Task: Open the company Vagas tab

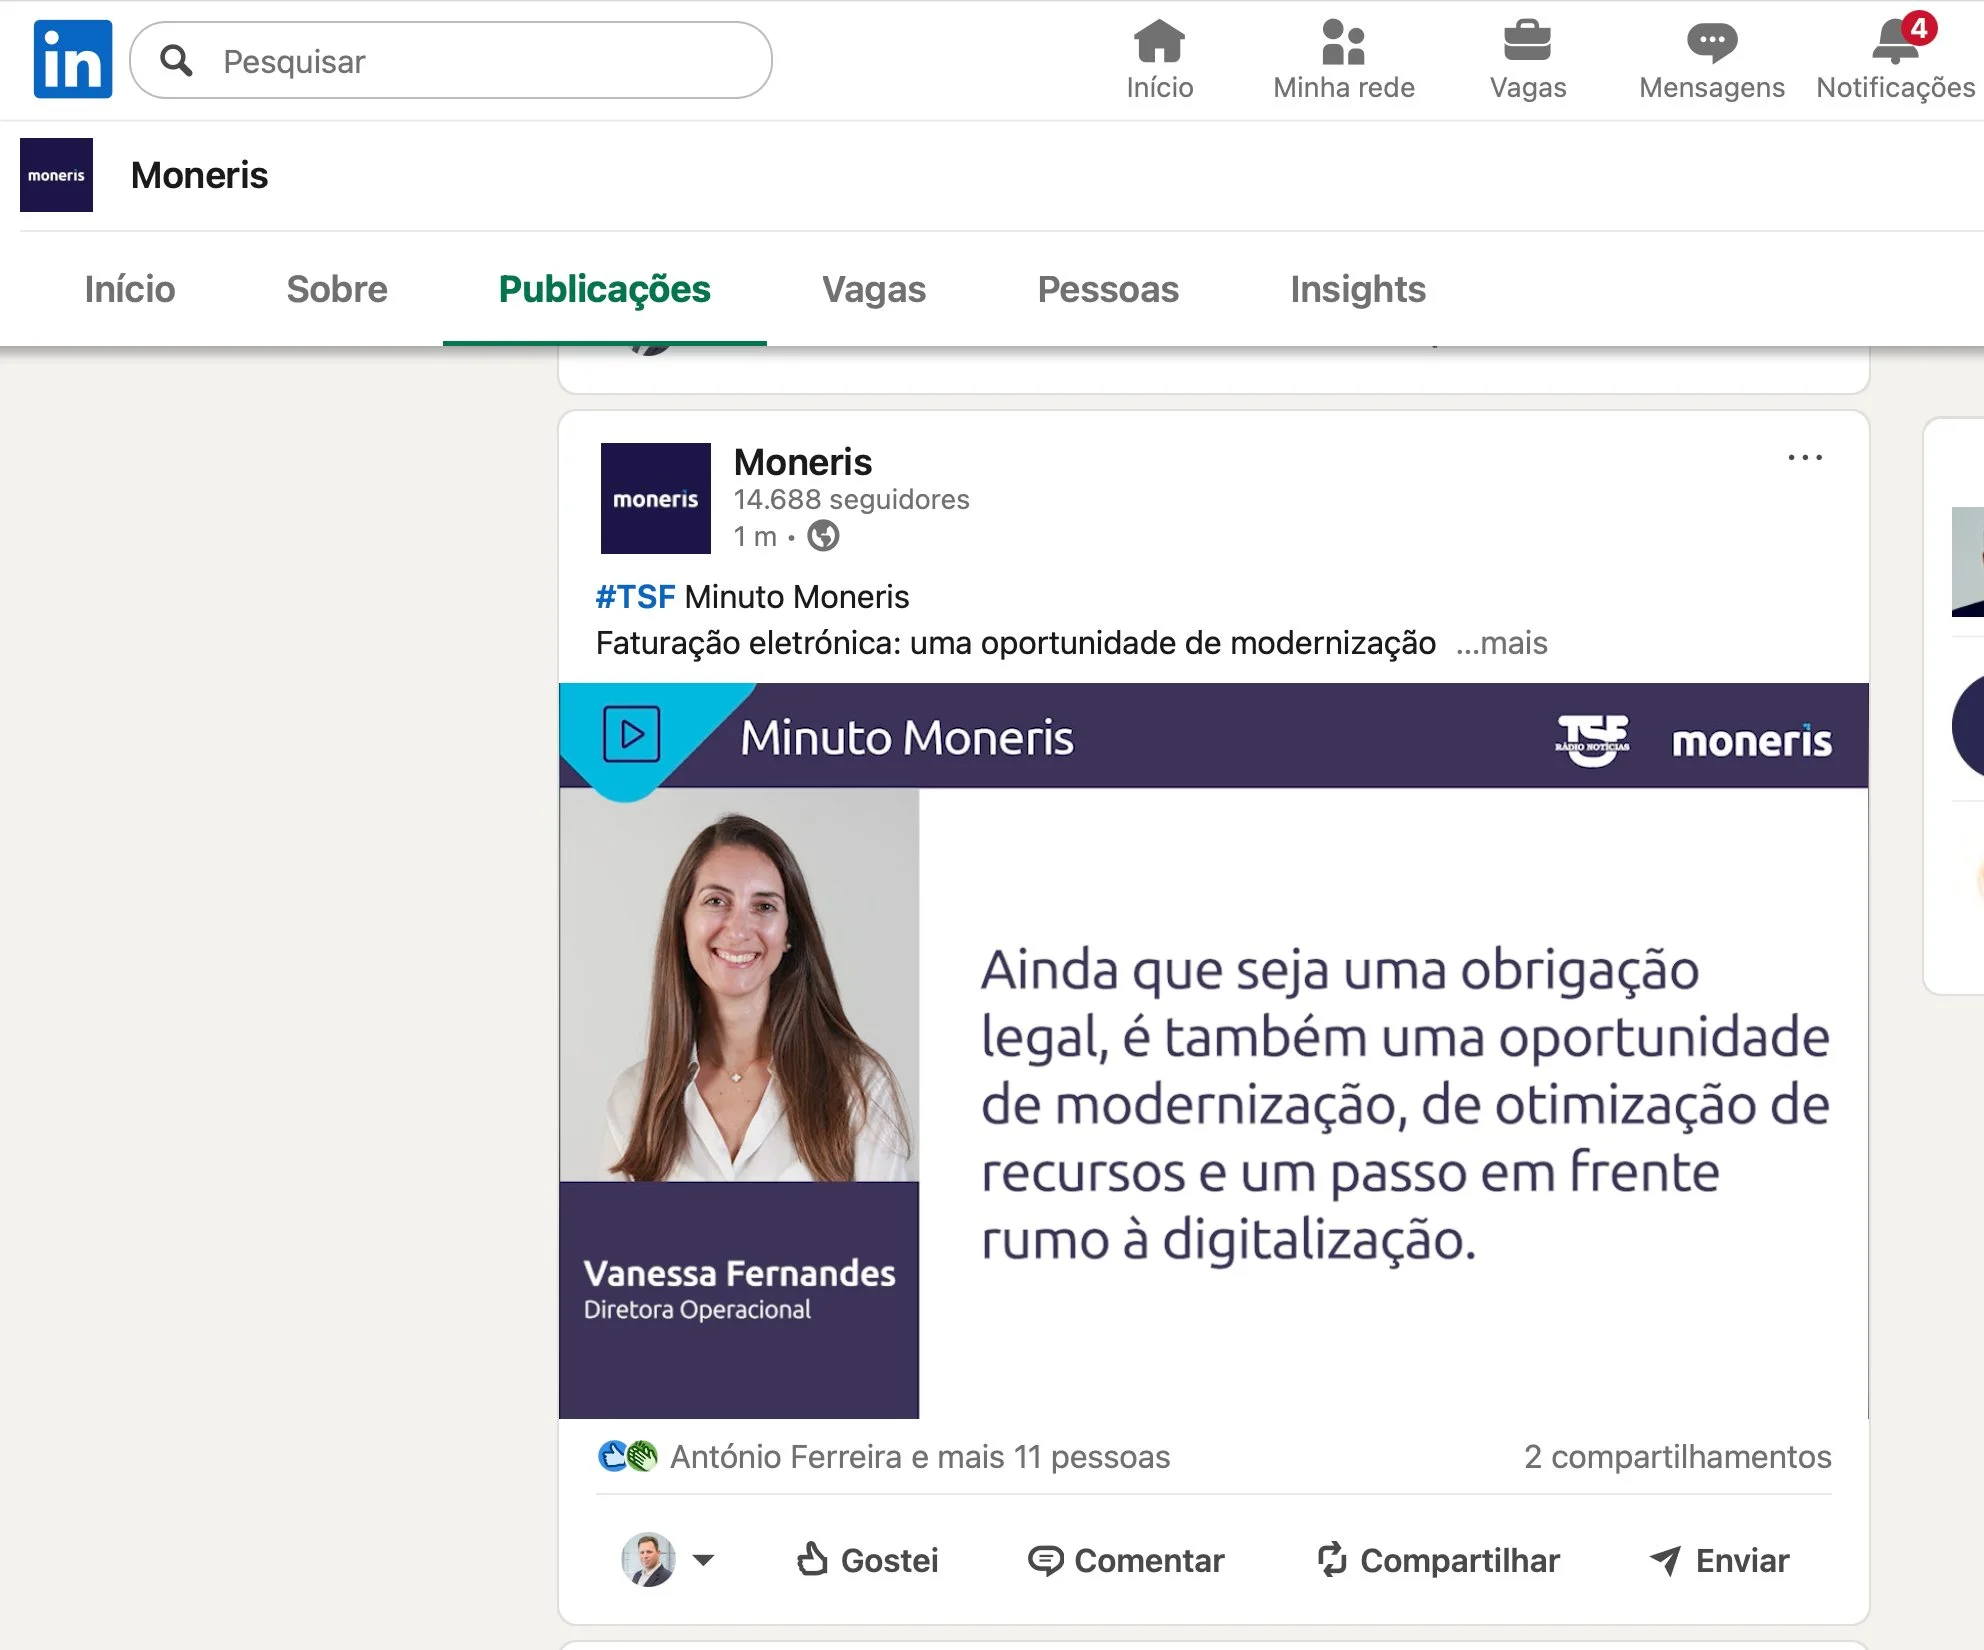Action: (874, 289)
